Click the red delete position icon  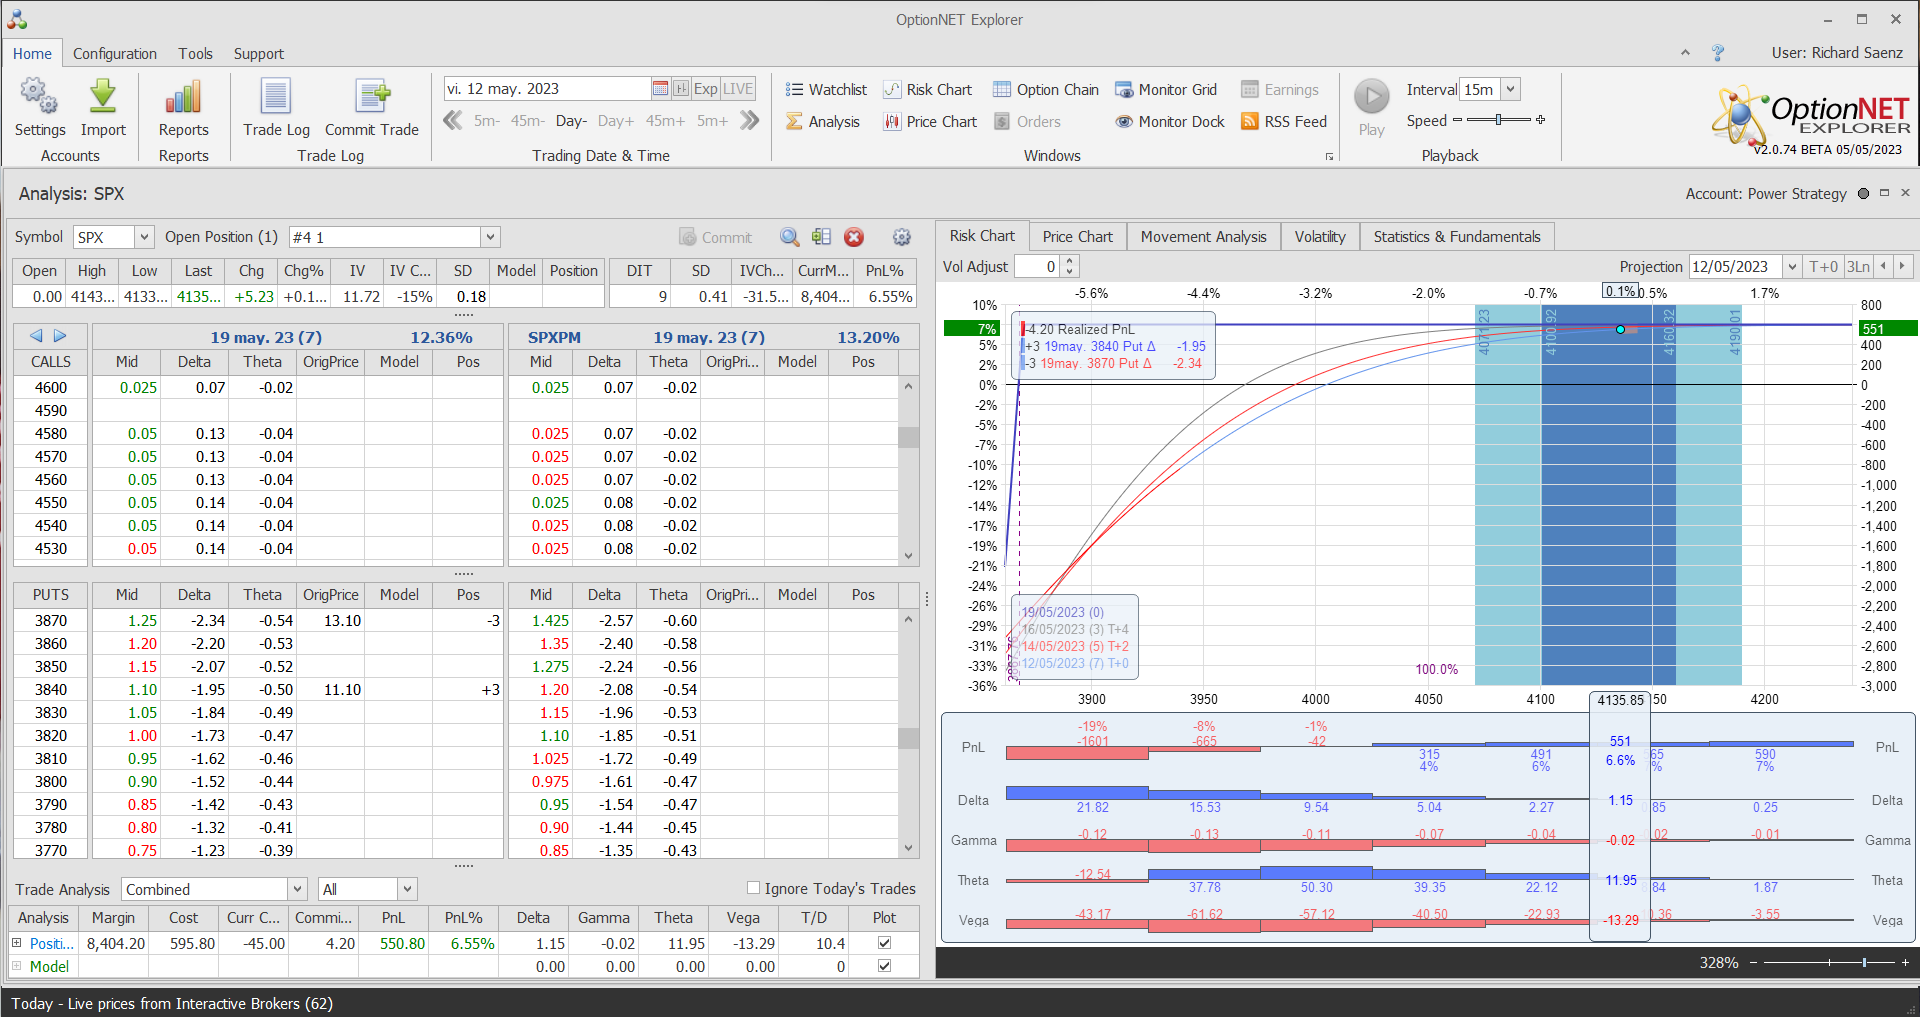pyautogui.click(x=854, y=237)
